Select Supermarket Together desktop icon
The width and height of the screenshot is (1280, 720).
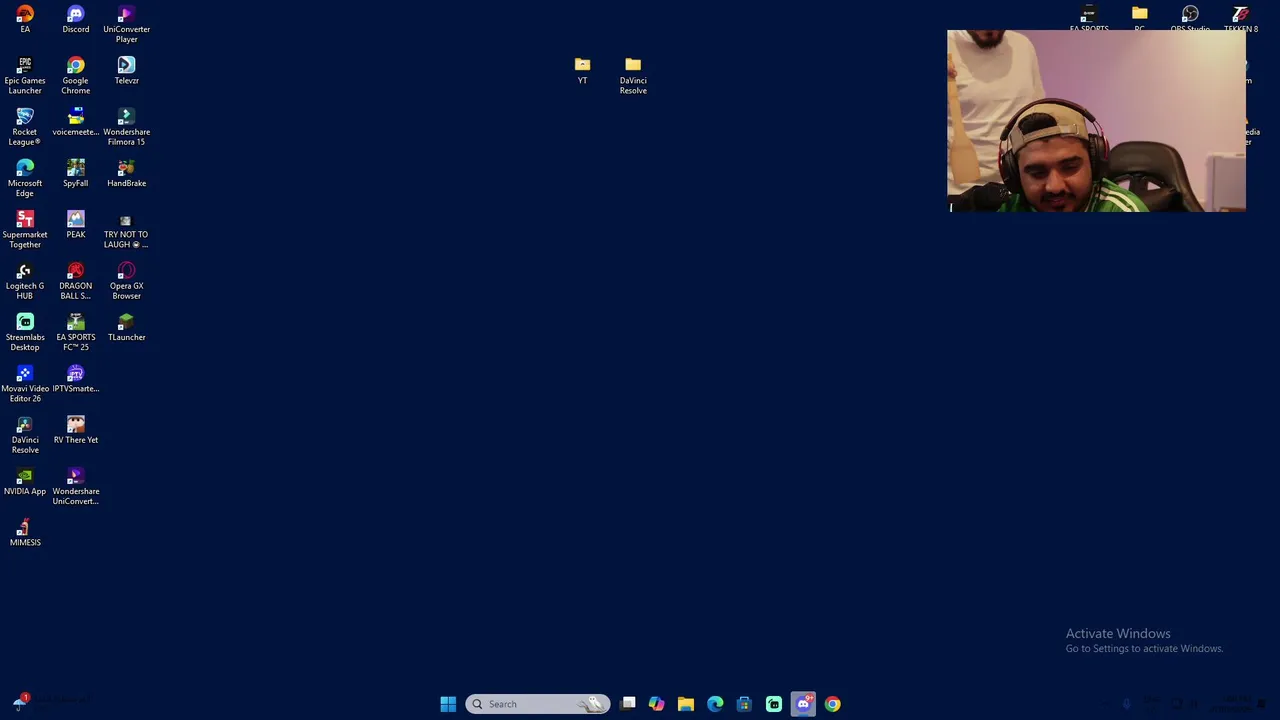(25, 229)
